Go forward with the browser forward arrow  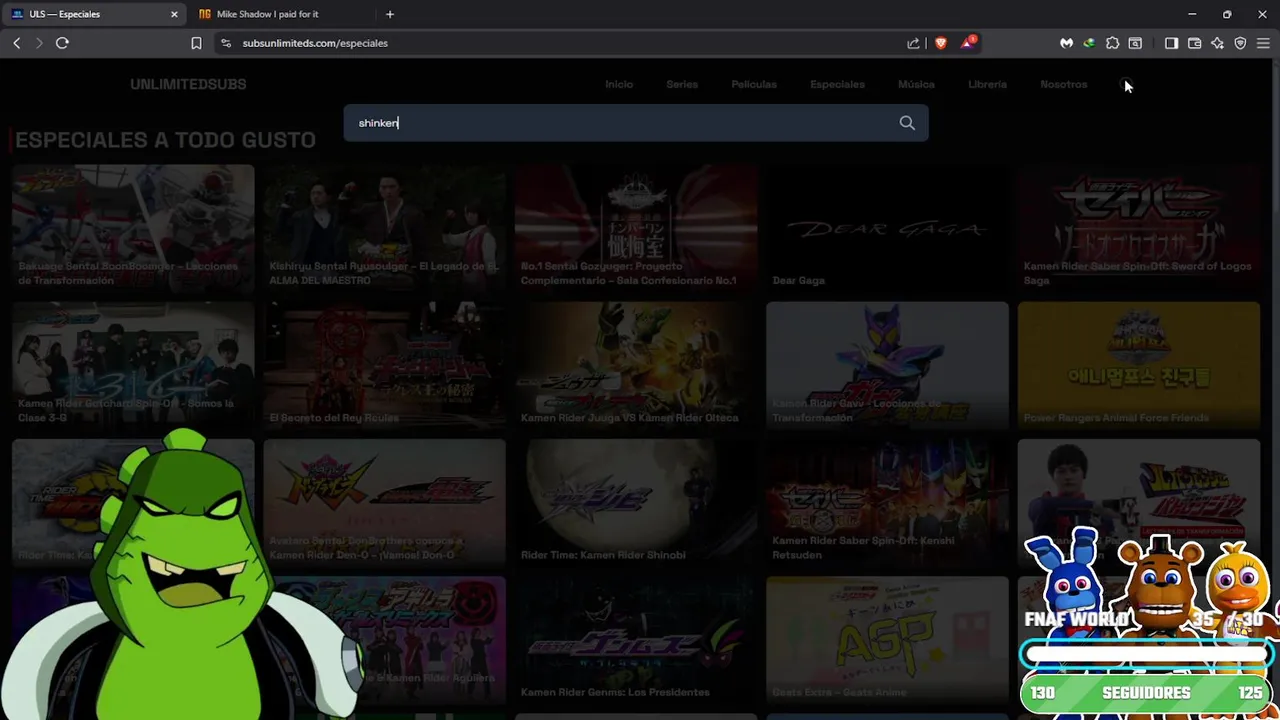(x=39, y=43)
